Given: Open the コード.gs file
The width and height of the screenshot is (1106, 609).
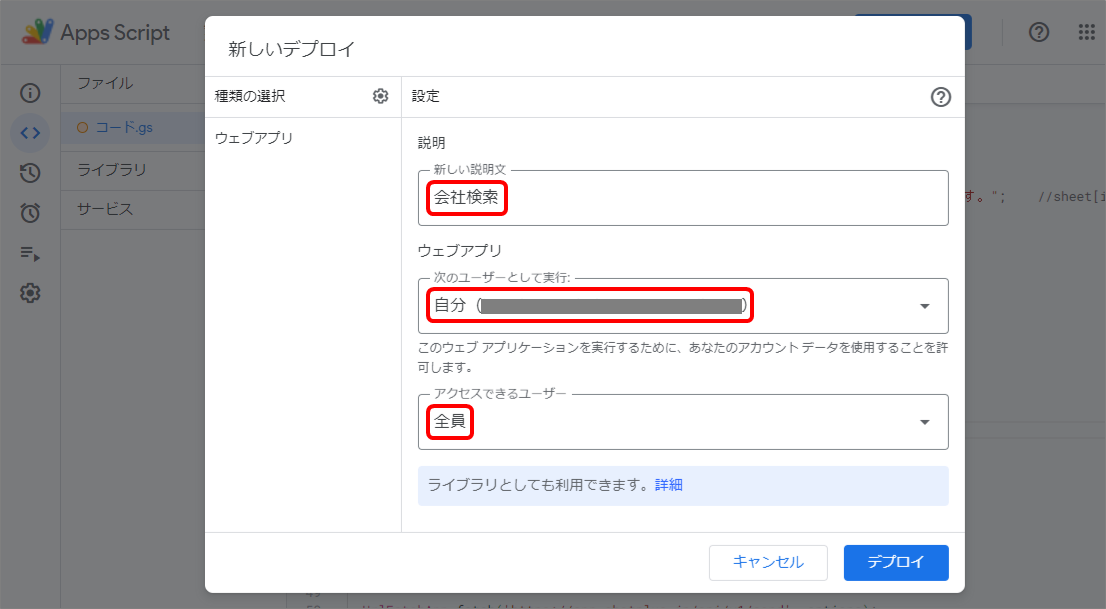Looking at the screenshot, I should [124, 128].
